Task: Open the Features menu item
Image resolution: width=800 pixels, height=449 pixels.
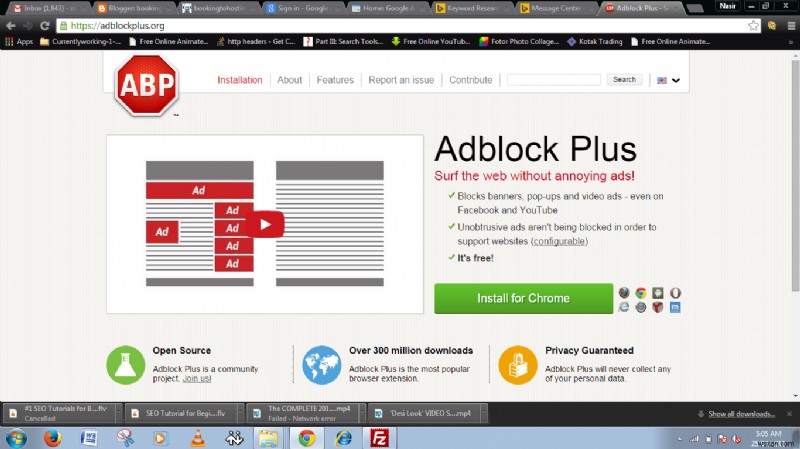Action: pos(335,80)
